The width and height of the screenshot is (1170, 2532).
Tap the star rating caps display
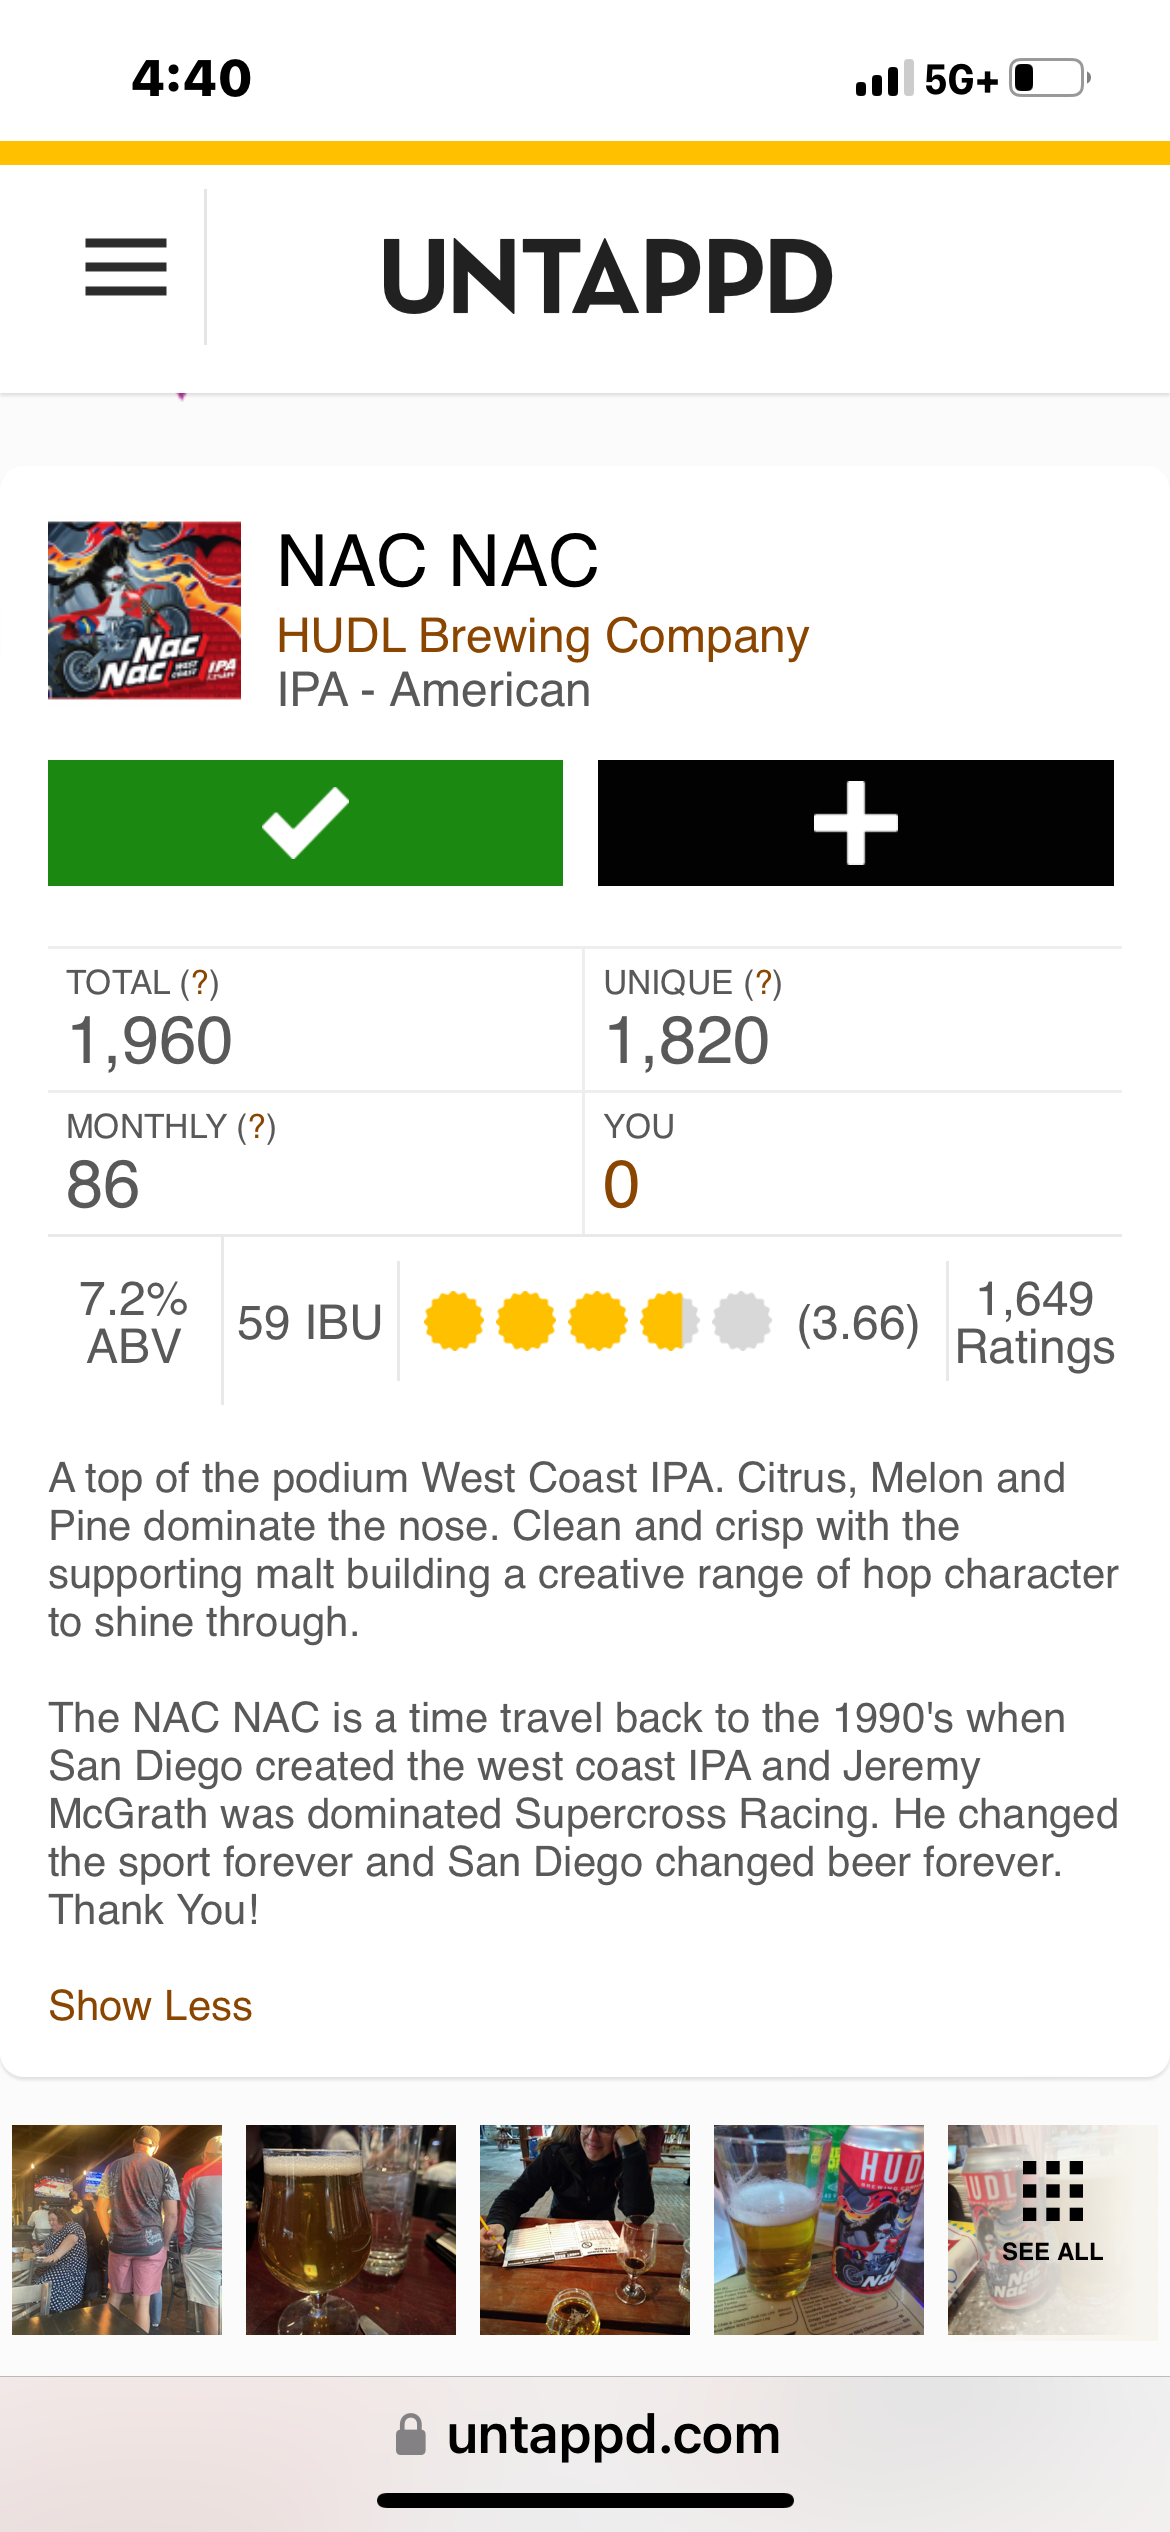coord(597,1322)
